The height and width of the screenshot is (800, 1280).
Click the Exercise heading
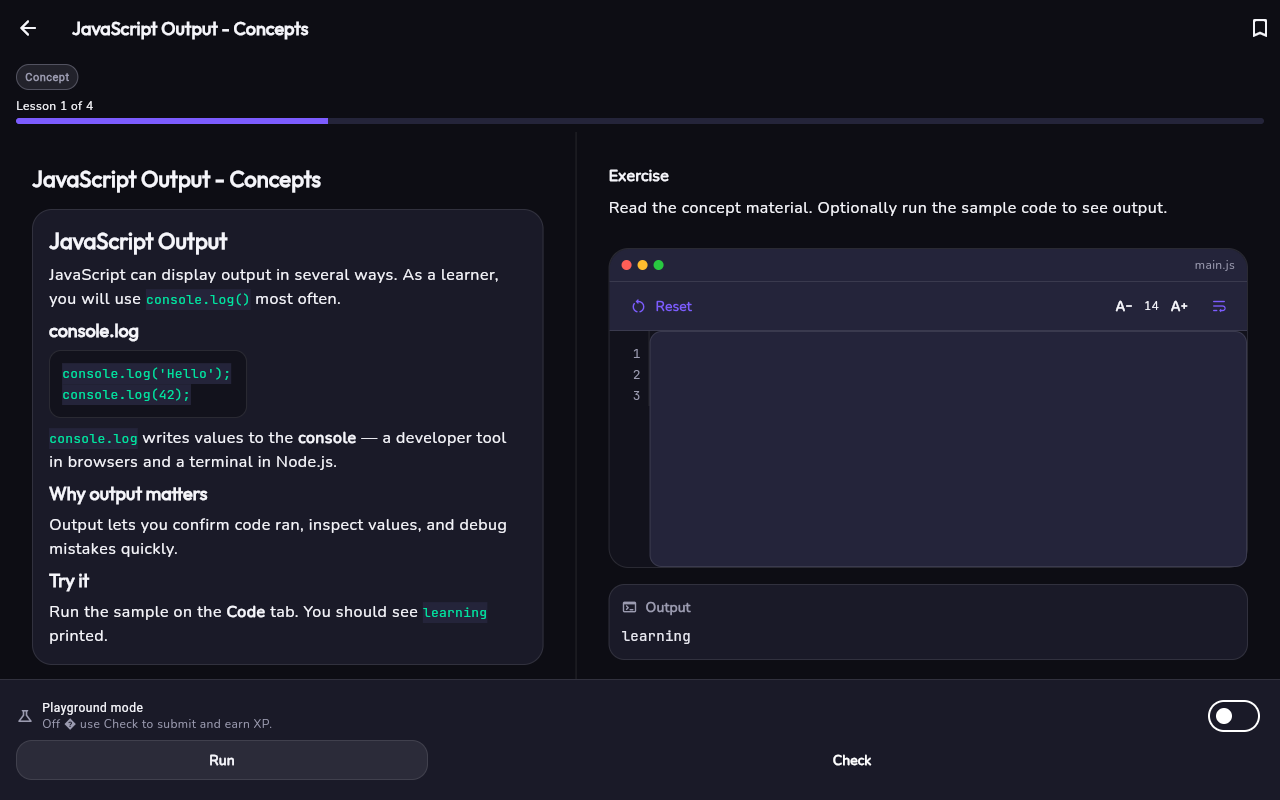(638, 176)
